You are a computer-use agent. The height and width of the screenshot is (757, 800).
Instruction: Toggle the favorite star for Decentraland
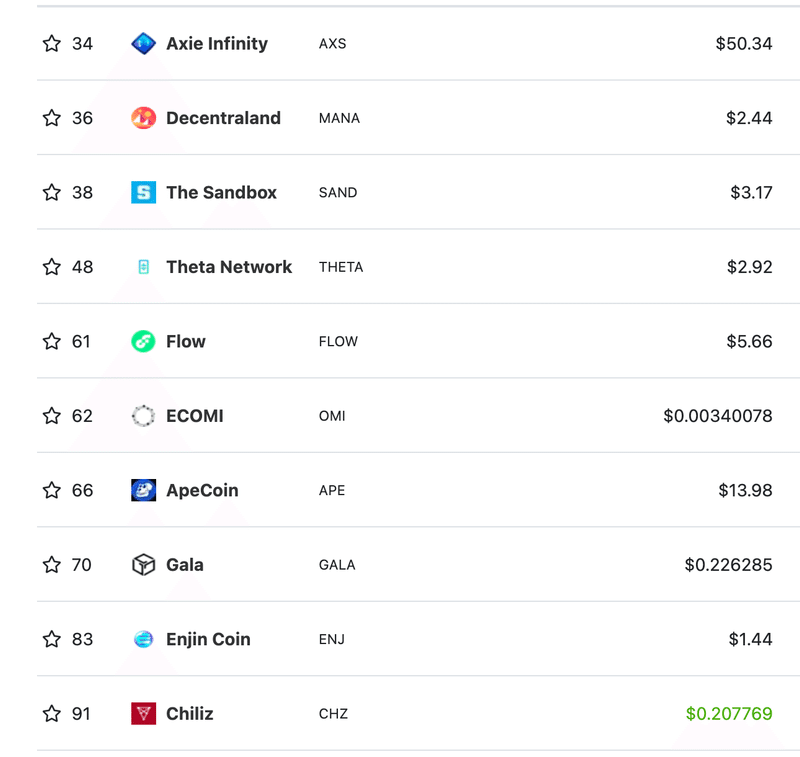52,118
